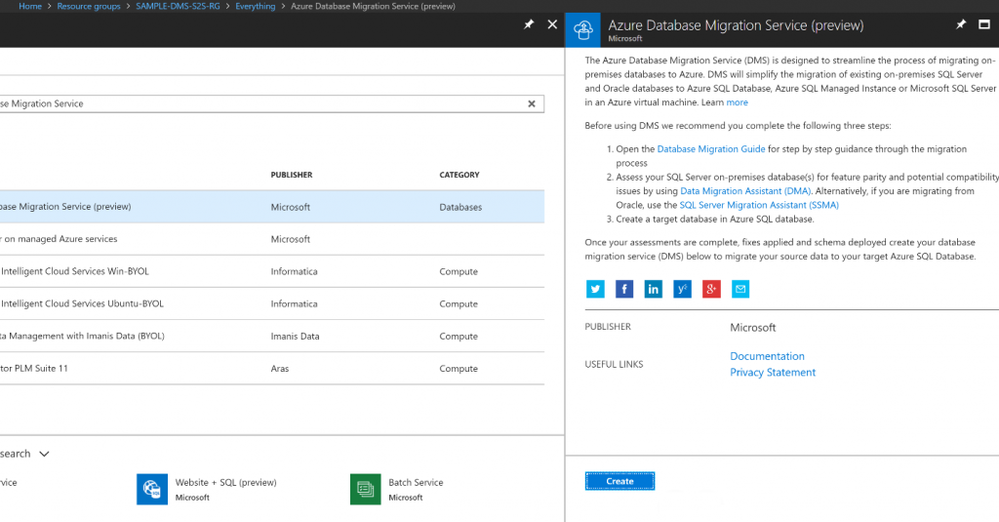Expand the related search chevron
The image size is (999, 522).
(x=44, y=454)
